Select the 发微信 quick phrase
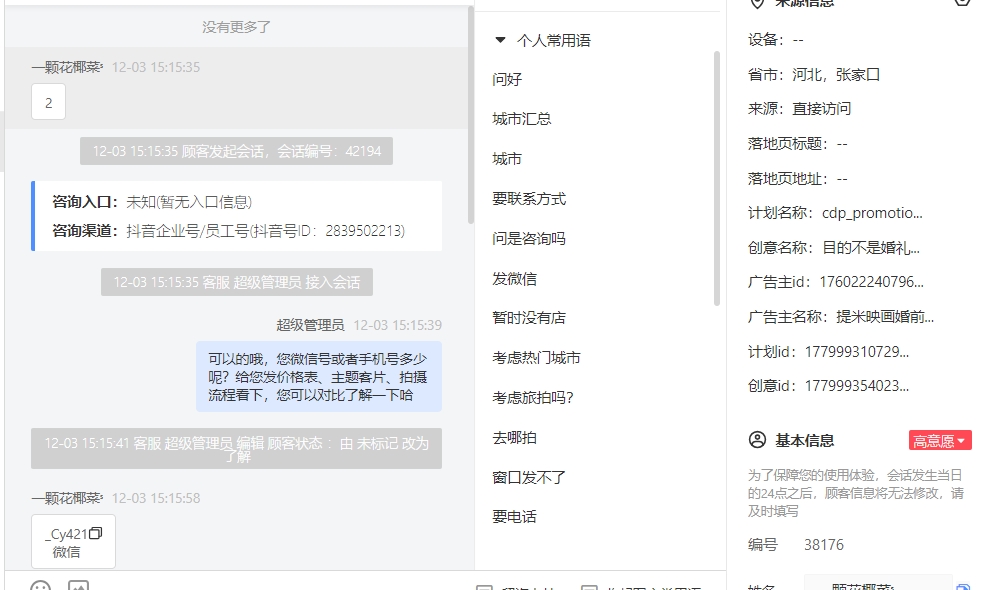The height and width of the screenshot is (590, 991). pyautogui.click(x=514, y=279)
